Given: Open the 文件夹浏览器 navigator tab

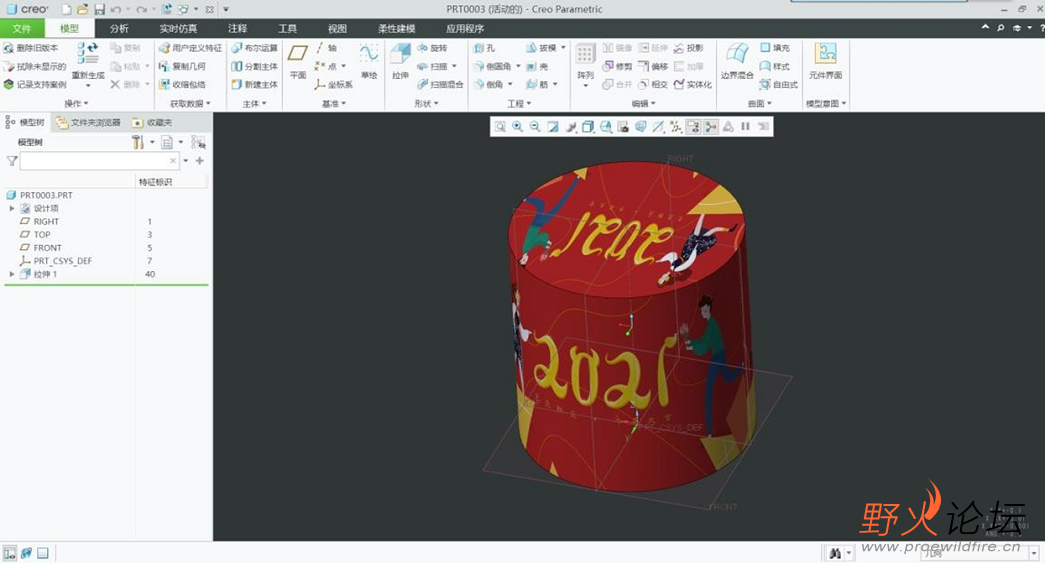Looking at the screenshot, I should [x=89, y=123].
